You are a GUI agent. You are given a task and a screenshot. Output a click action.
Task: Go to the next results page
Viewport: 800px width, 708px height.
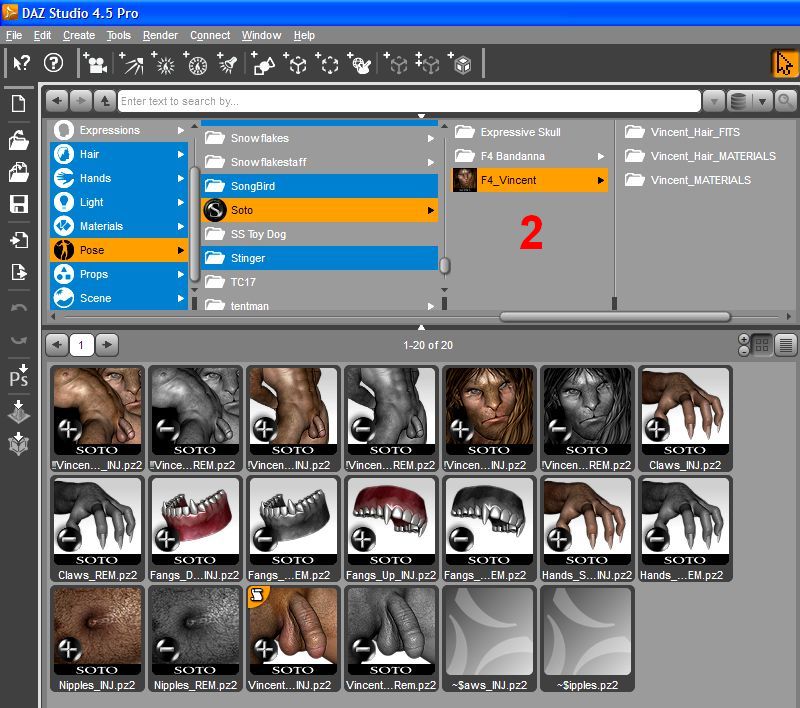[107, 345]
